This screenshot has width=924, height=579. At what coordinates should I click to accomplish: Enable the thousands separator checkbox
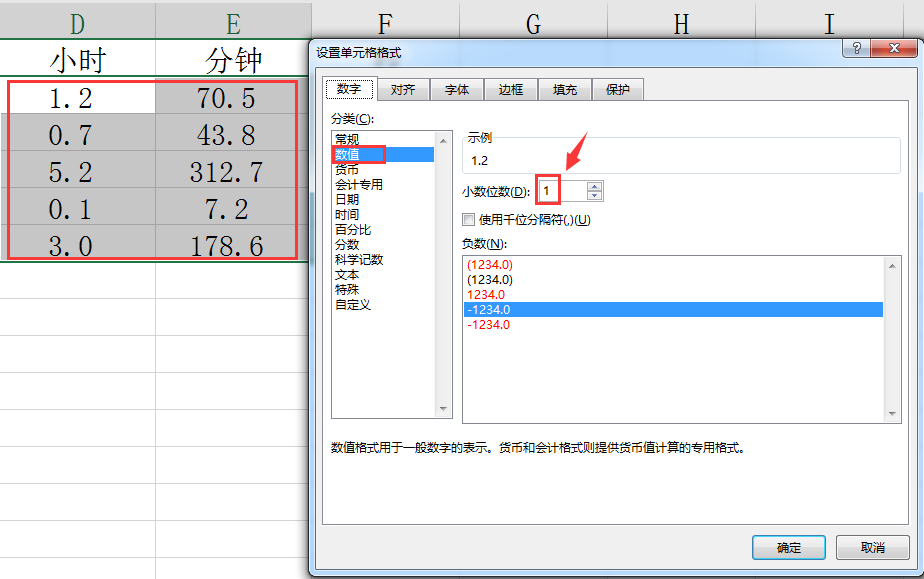pos(469,220)
